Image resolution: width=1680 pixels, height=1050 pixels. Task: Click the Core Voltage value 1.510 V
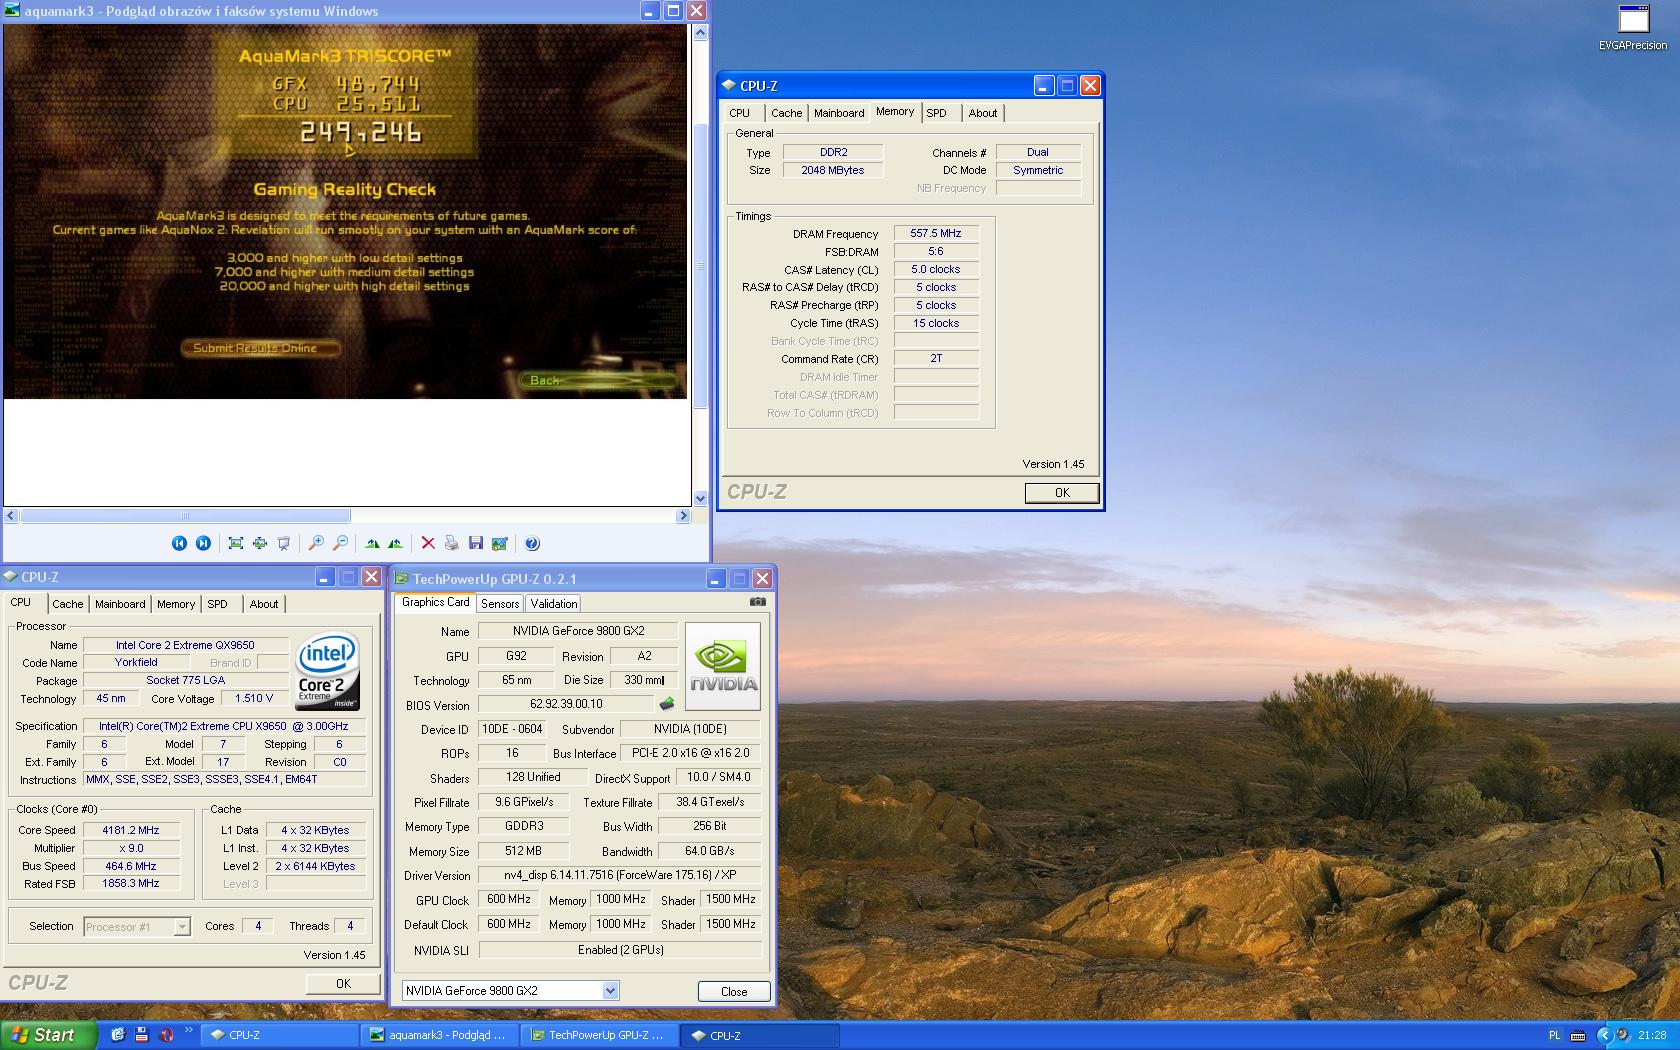coord(255,698)
